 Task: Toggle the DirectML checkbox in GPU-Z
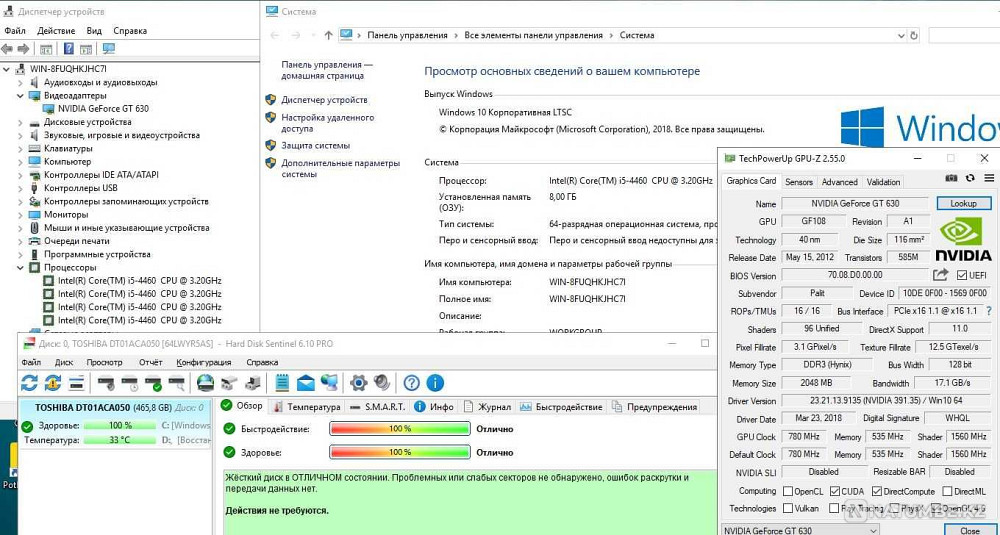948,492
